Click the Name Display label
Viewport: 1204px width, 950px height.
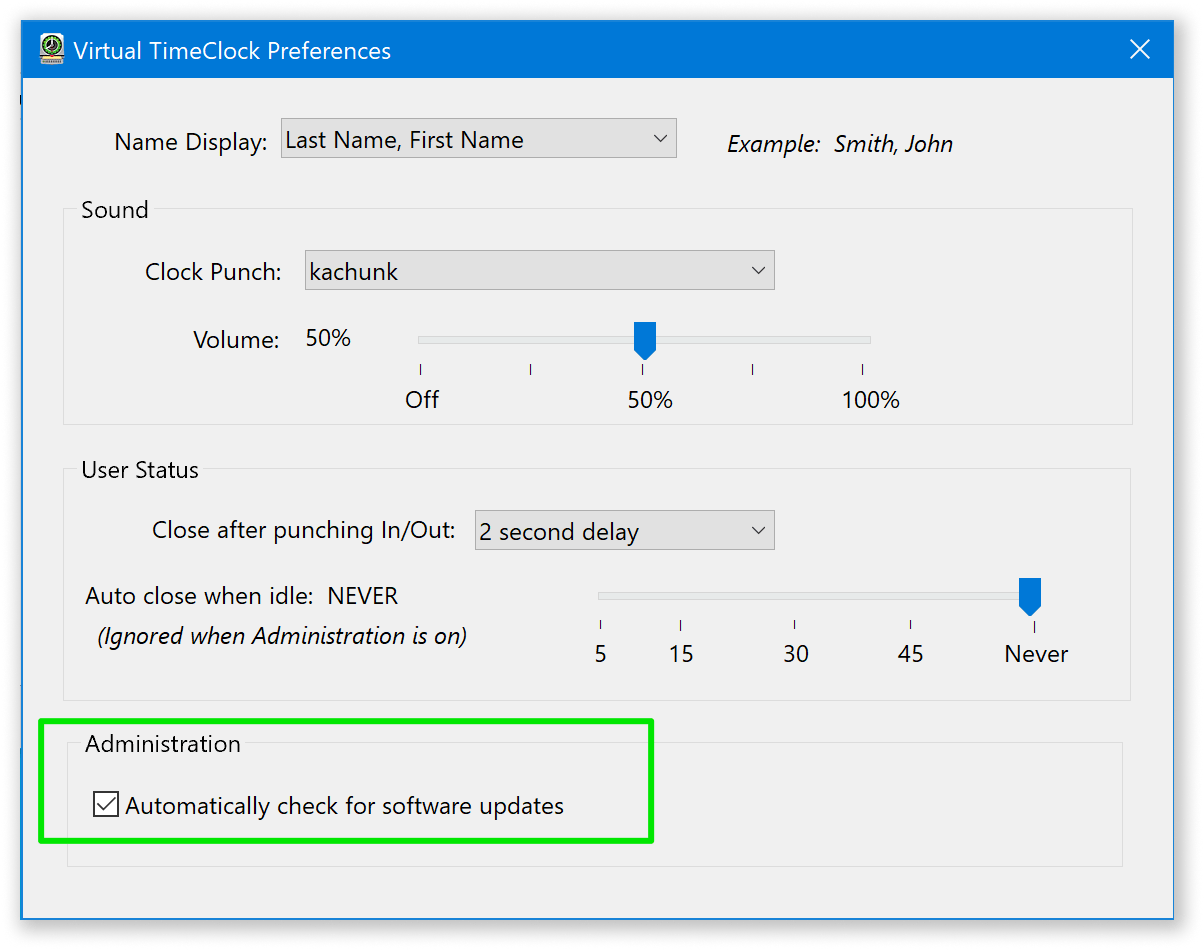pos(191,142)
